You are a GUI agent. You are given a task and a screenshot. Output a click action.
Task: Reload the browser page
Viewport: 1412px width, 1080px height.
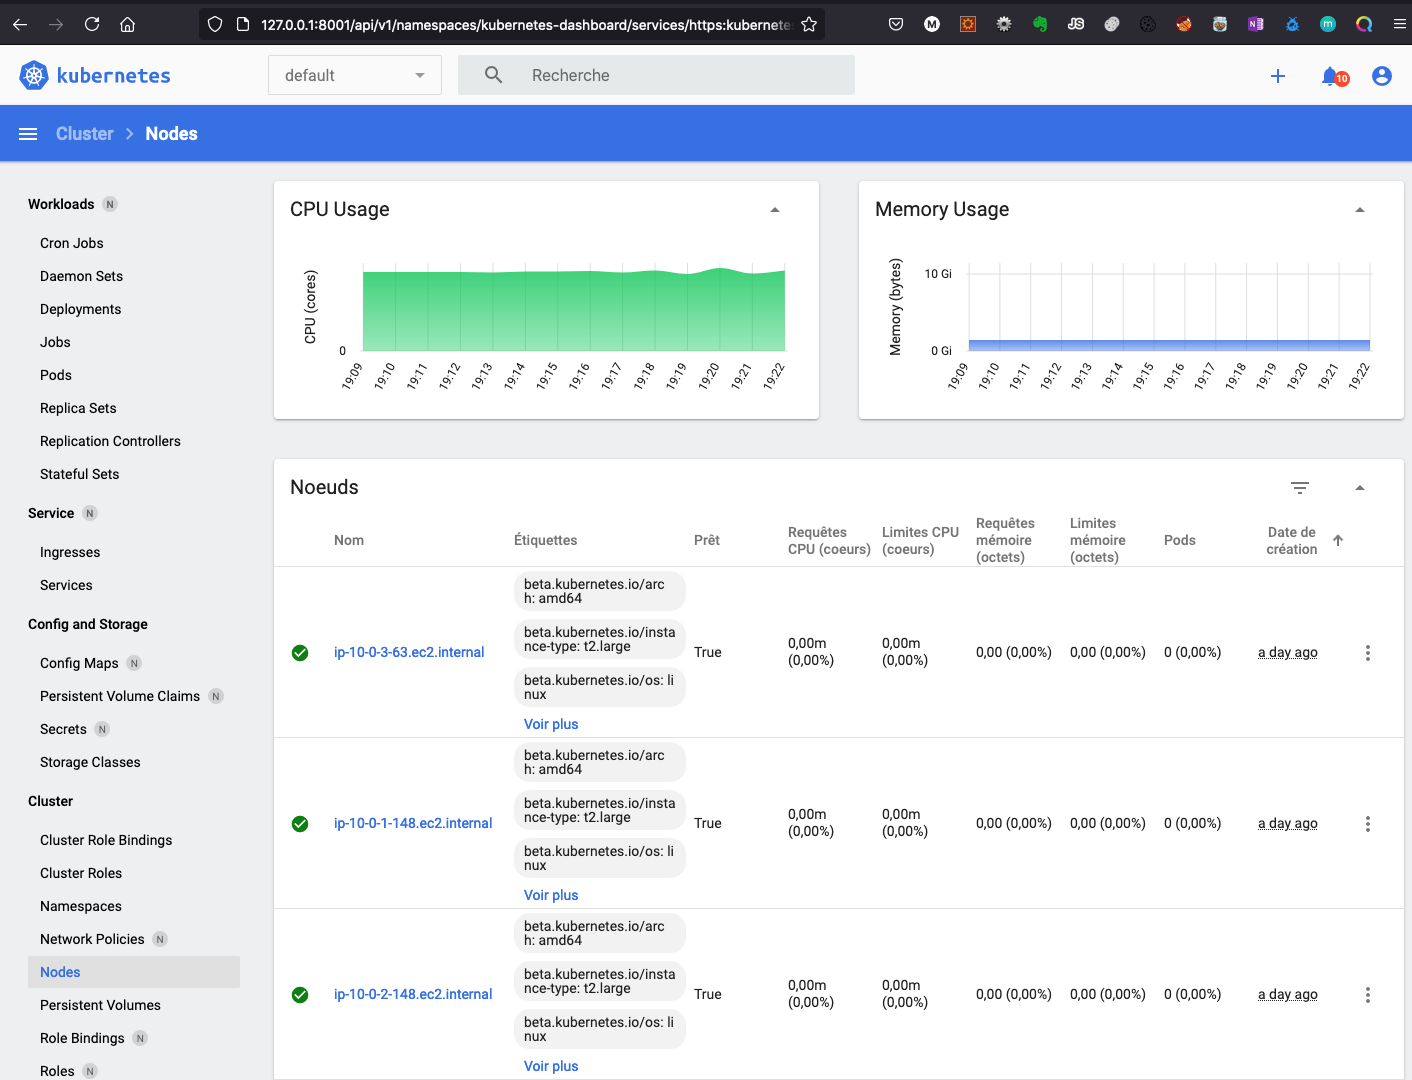tap(92, 25)
